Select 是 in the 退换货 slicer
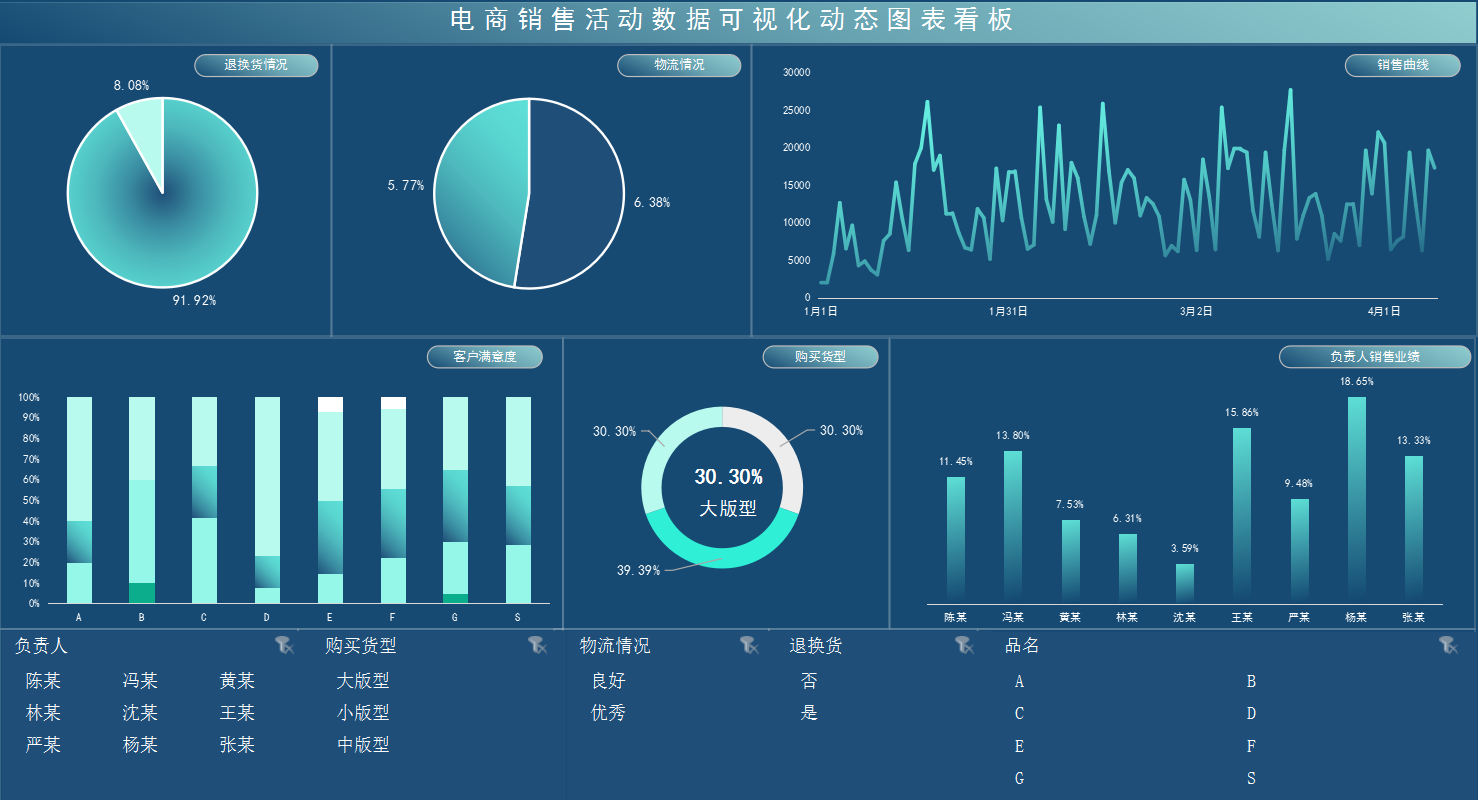 [809, 713]
